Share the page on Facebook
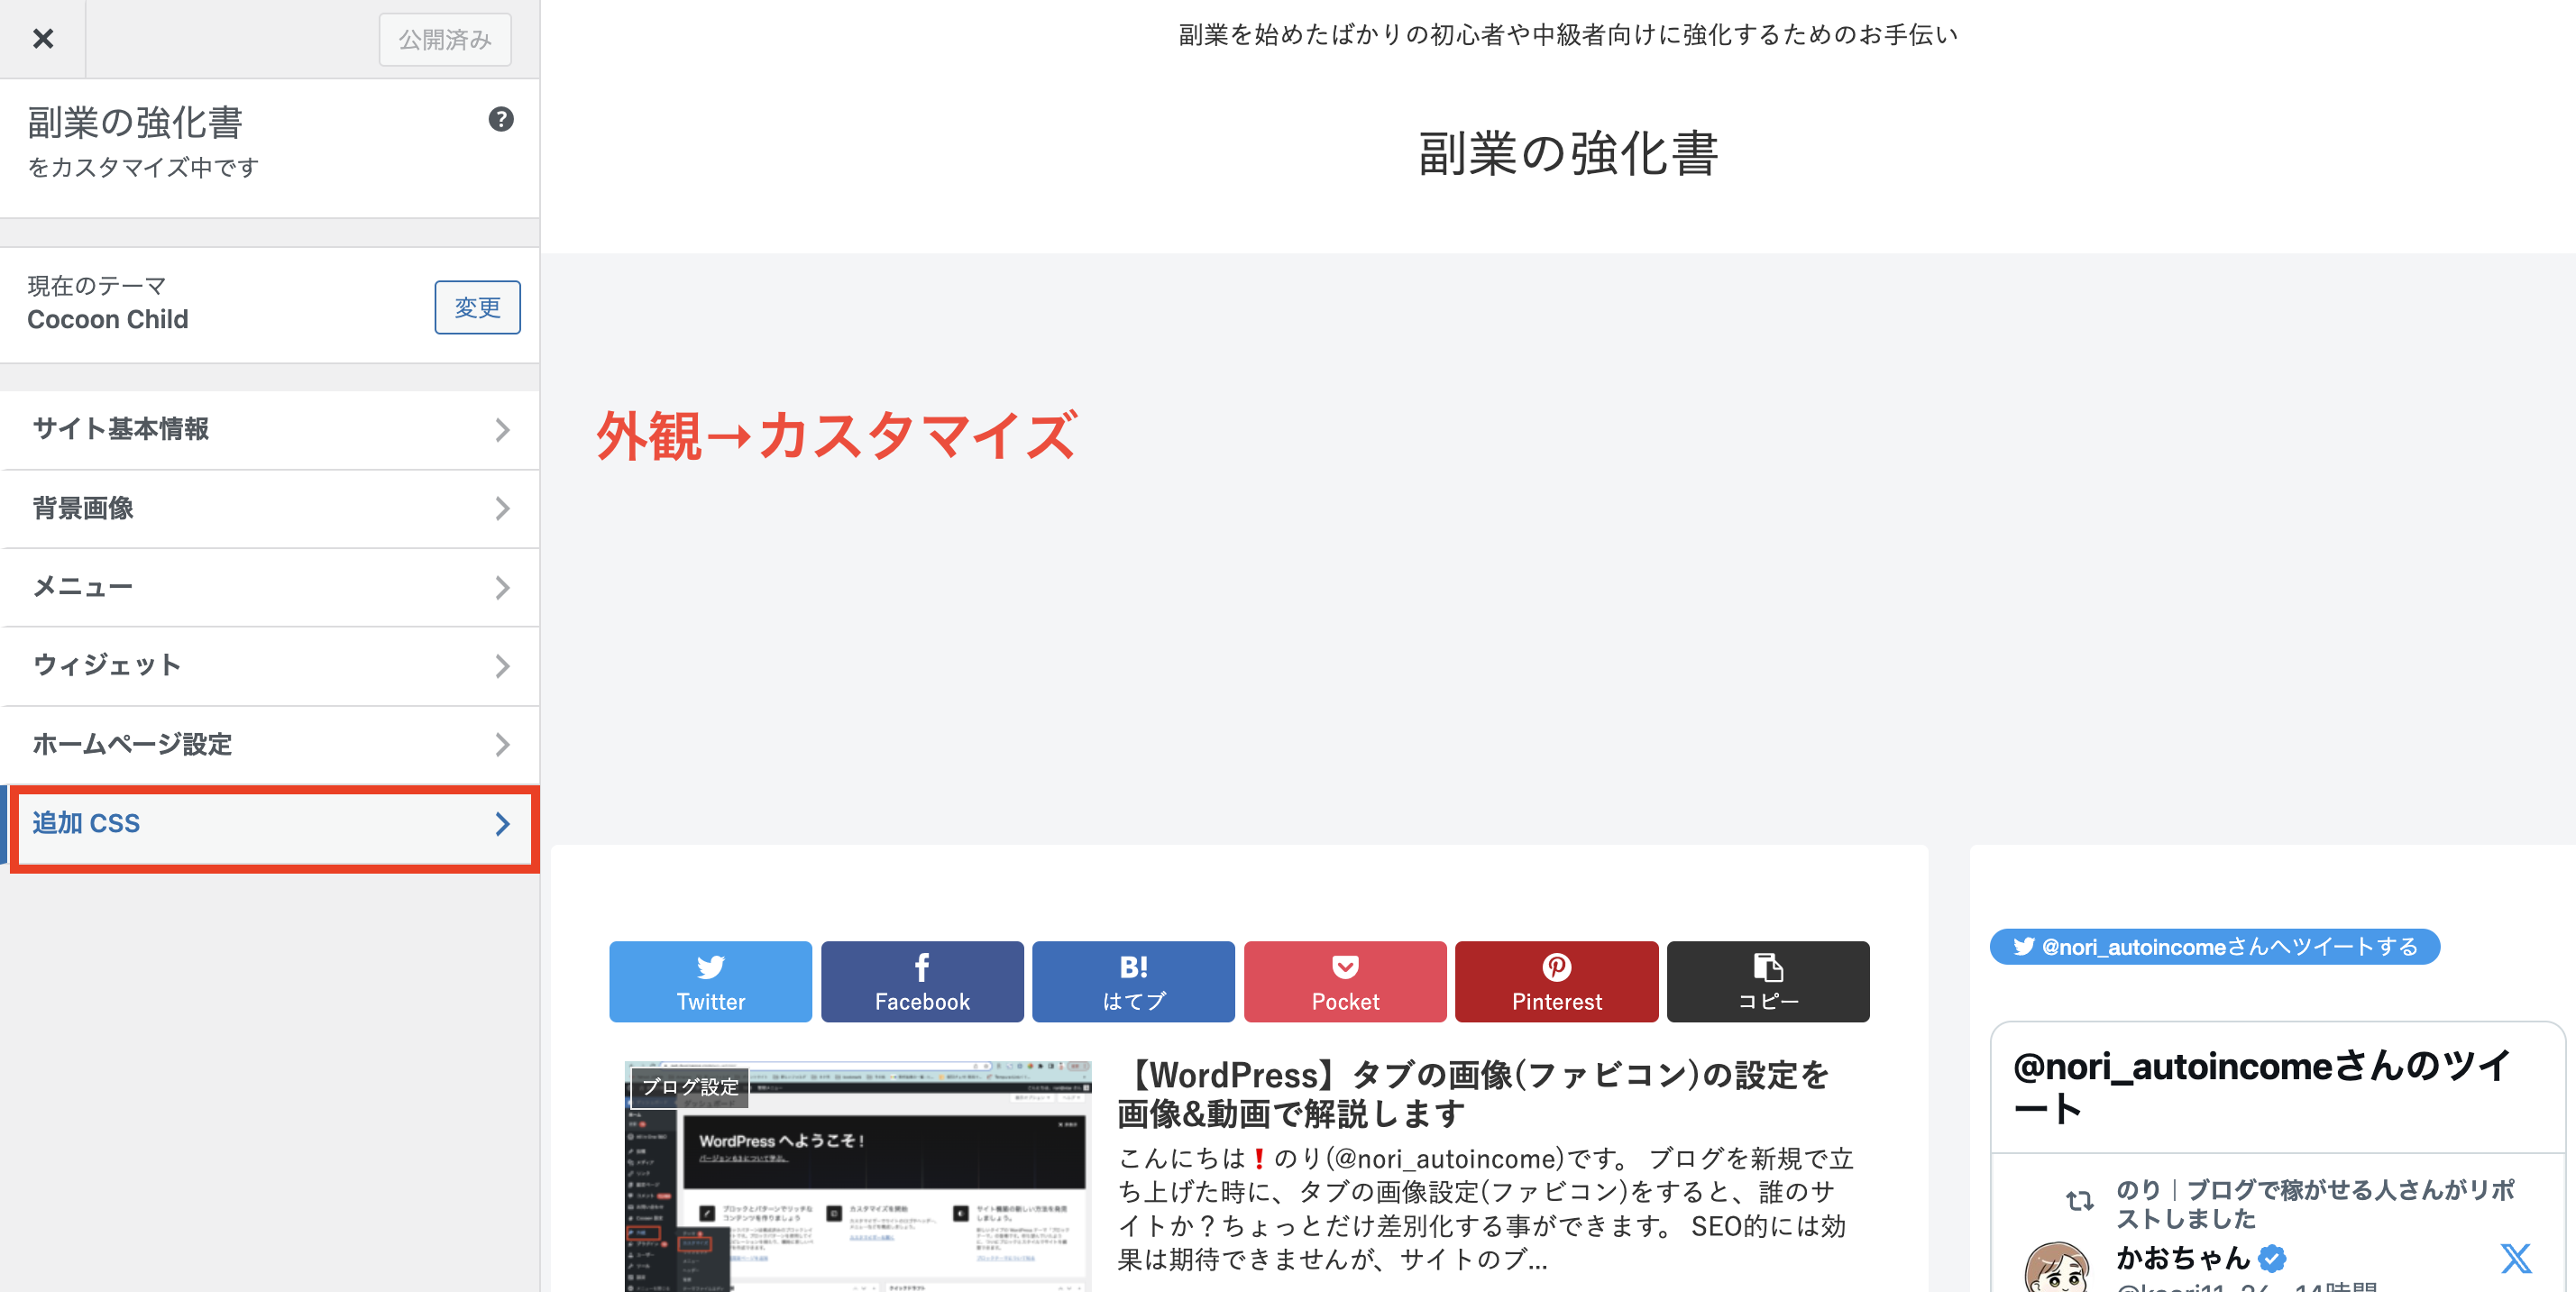 (922, 981)
